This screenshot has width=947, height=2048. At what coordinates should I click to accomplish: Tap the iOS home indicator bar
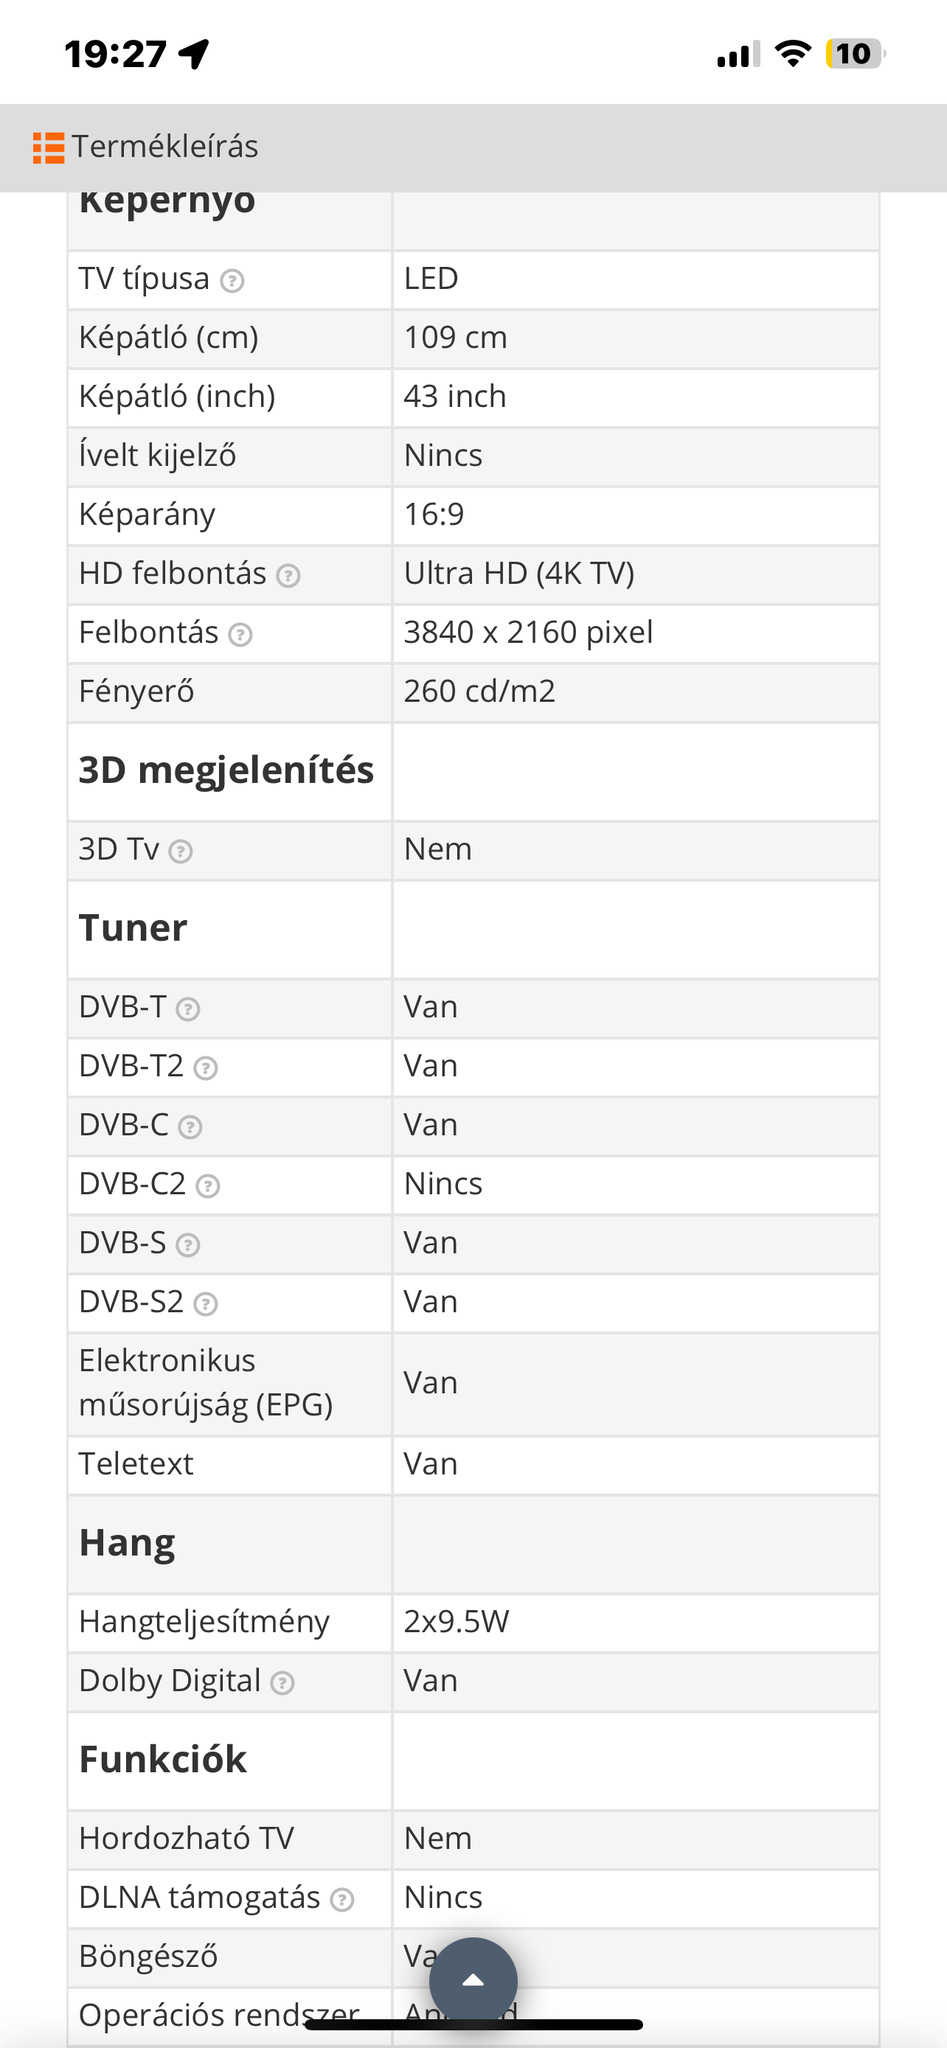(x=473, y=2025)
